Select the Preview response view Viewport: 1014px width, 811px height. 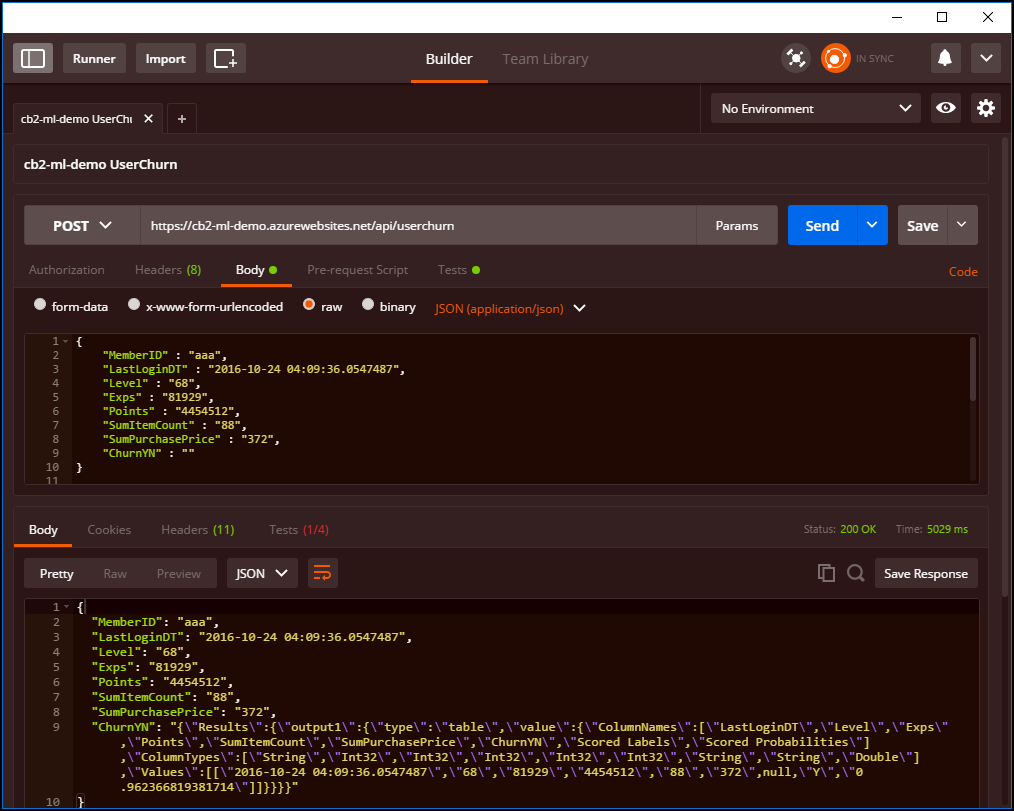pos(178,573)
